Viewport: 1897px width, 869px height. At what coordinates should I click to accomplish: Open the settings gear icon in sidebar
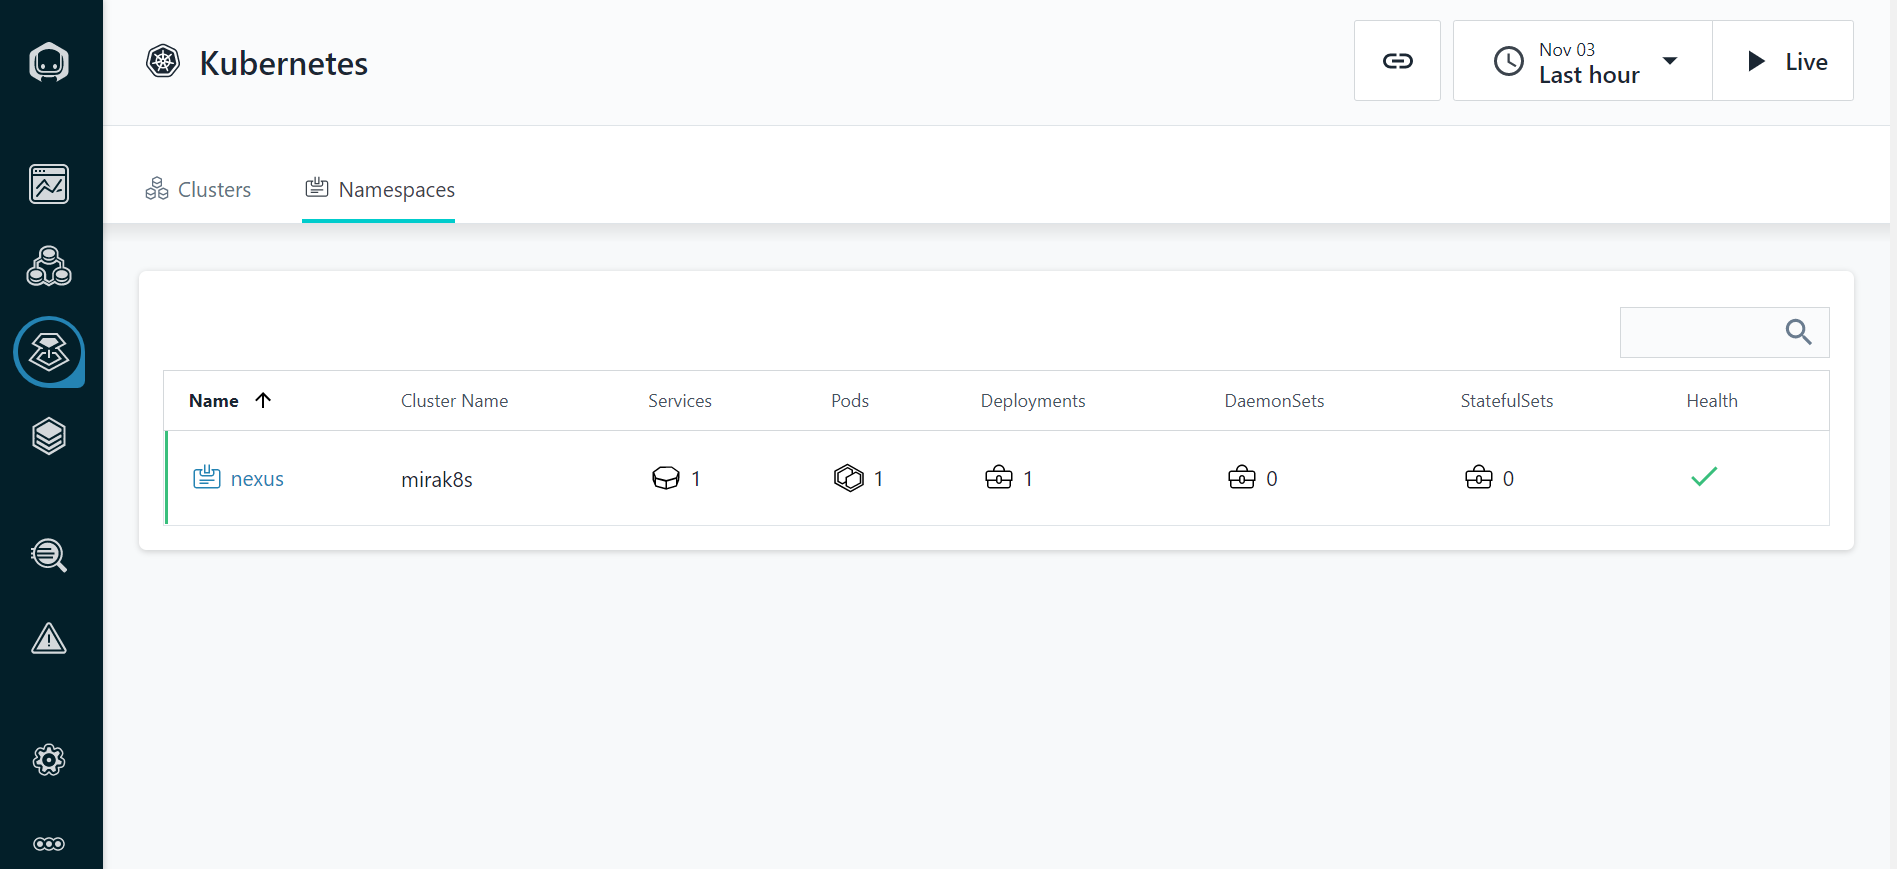(x=49, y=760)
